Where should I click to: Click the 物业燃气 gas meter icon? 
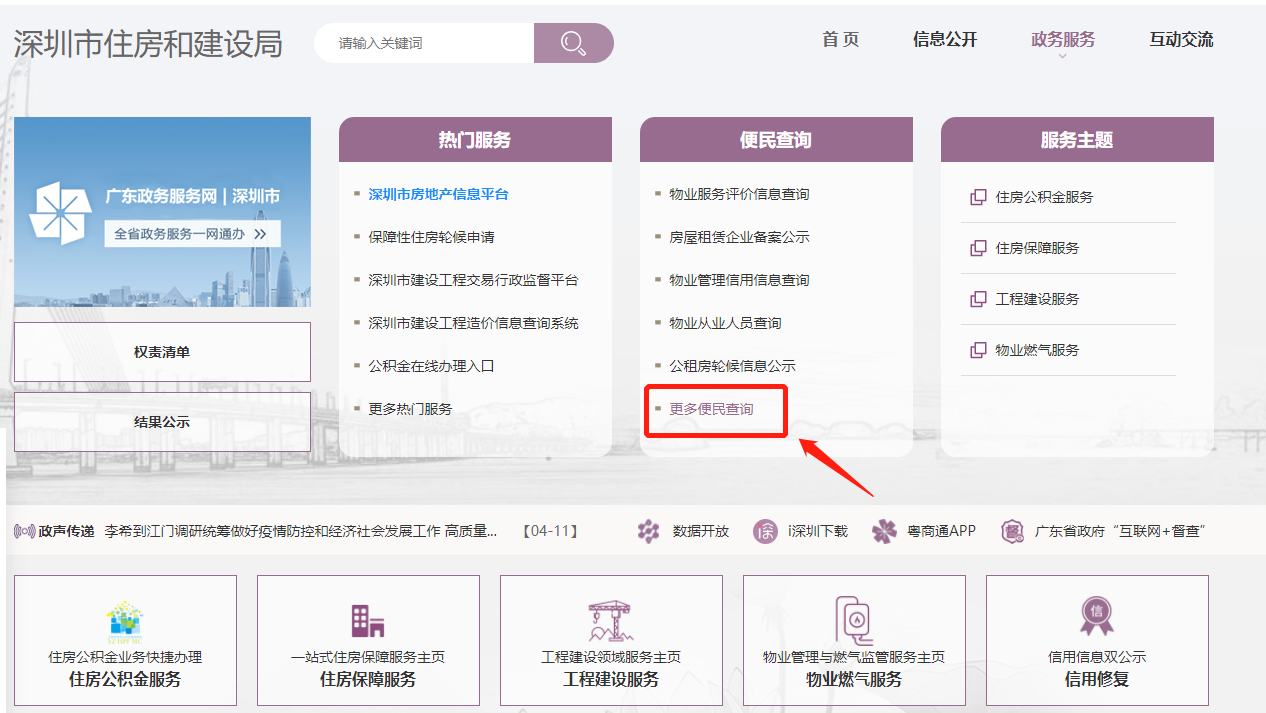pos(854,619)
